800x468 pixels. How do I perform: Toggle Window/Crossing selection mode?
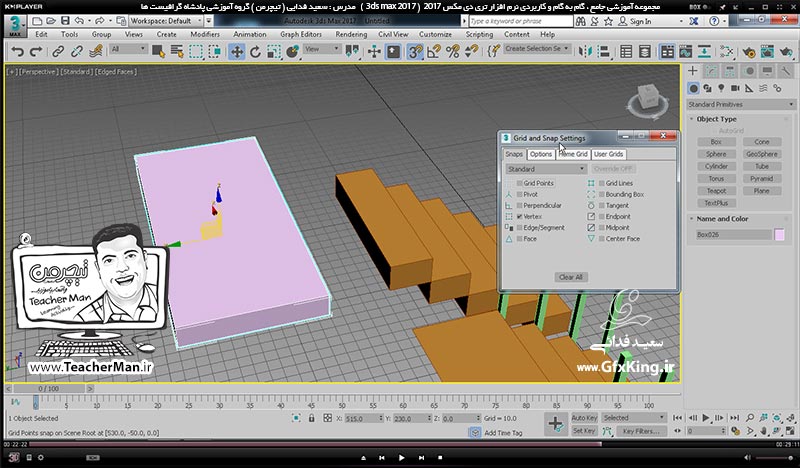point(215,52)
